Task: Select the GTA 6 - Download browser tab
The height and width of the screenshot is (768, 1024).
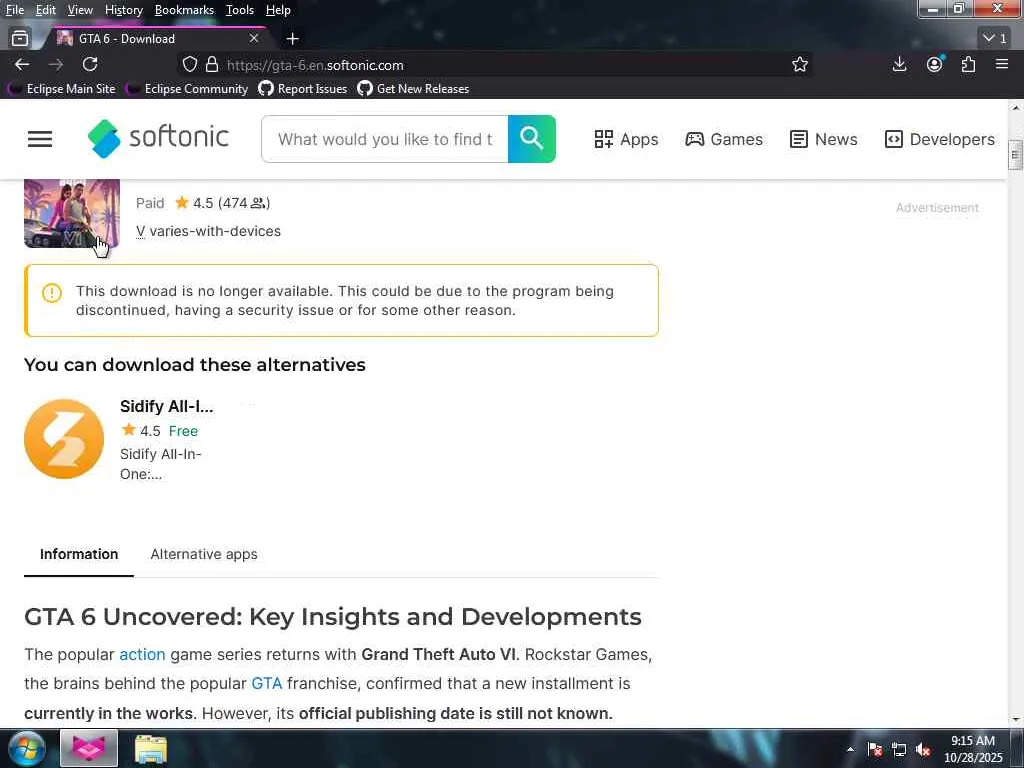Action: pyautogui.click(x=155, y=39)
